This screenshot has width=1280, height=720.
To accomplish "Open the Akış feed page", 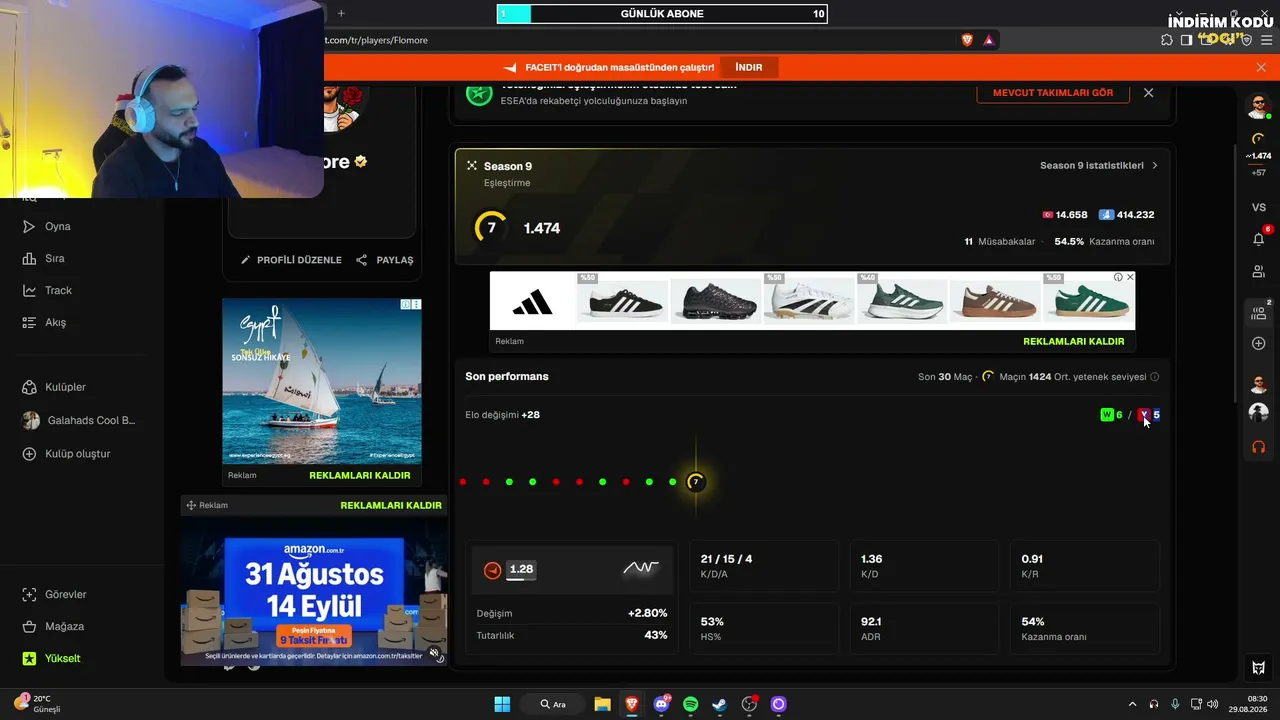I will [x=44, y=322].
